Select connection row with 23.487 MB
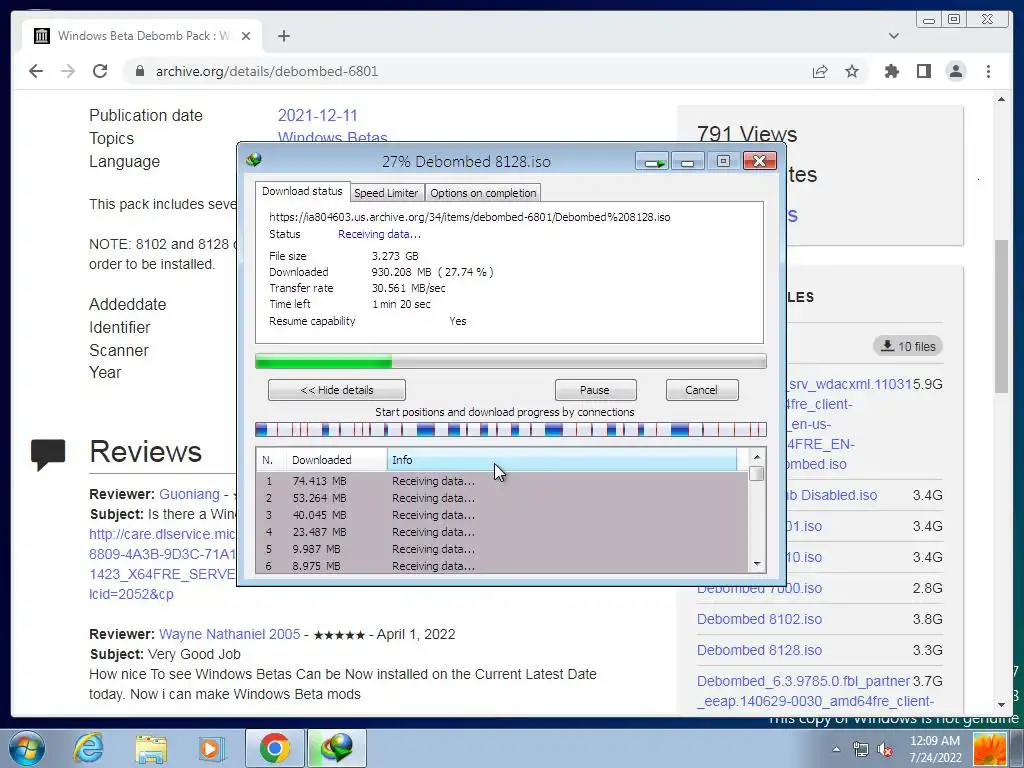The height and width of the screenshot is (768, 1024). tap(502, 532)
